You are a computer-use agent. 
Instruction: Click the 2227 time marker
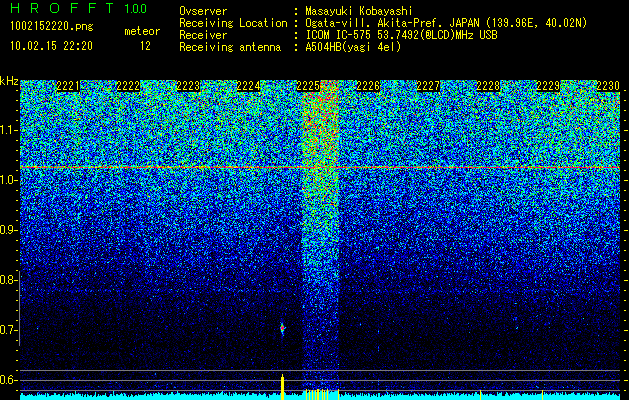[428, 86]
